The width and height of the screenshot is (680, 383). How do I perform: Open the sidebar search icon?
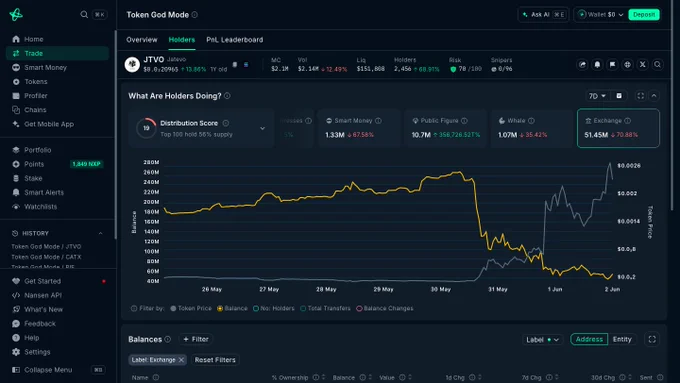(x=84, y=15)
